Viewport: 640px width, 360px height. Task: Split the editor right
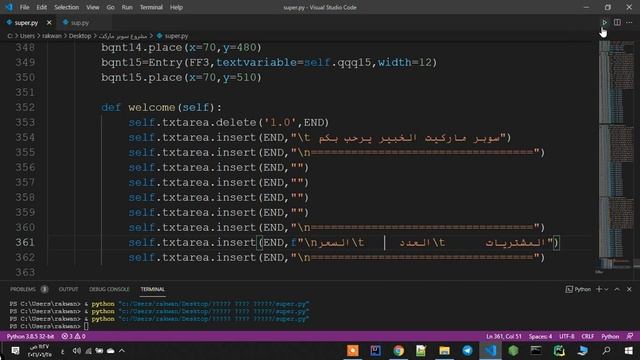[617, 22]
